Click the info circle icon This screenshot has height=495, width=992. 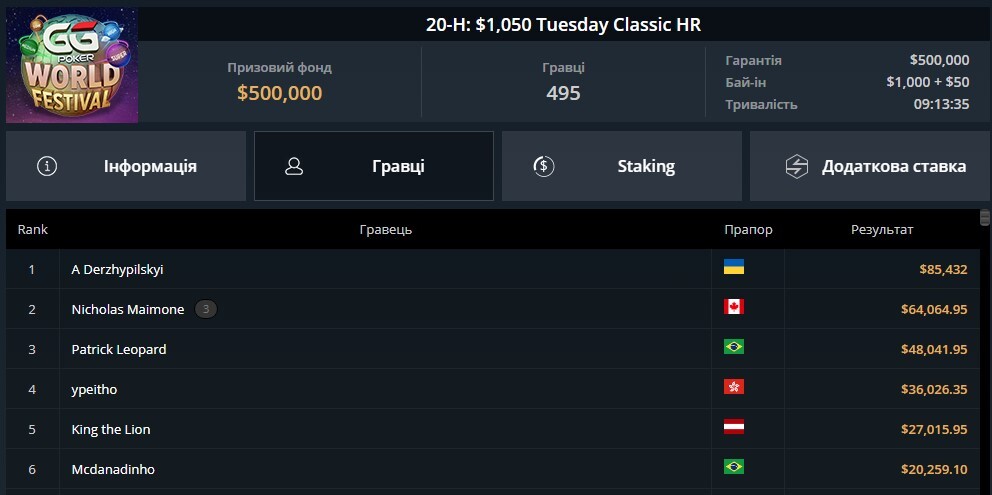47,166
